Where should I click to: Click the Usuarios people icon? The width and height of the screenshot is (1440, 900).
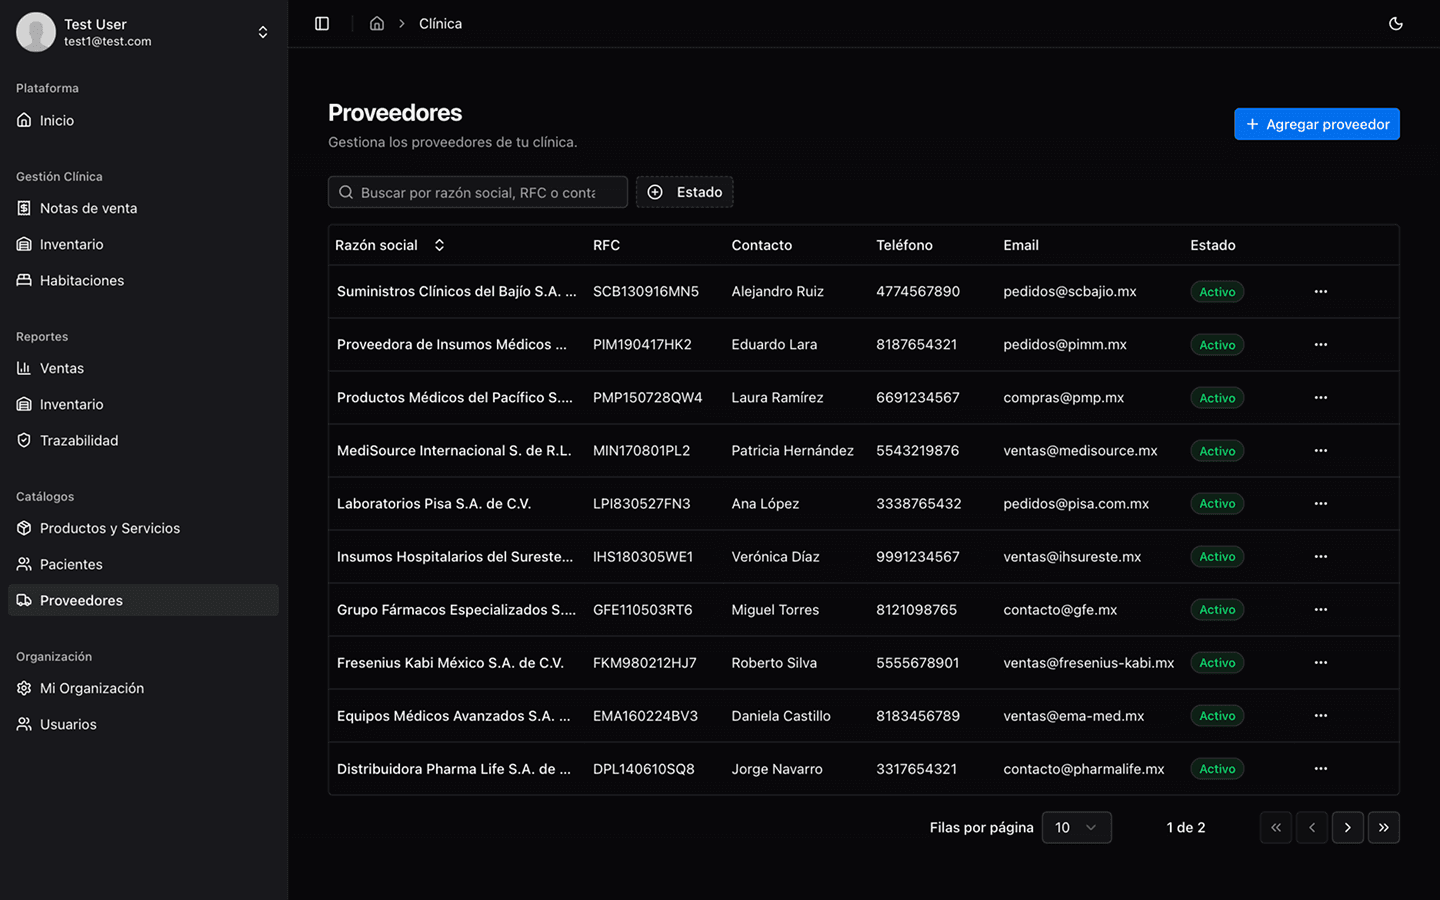(22, 724)
